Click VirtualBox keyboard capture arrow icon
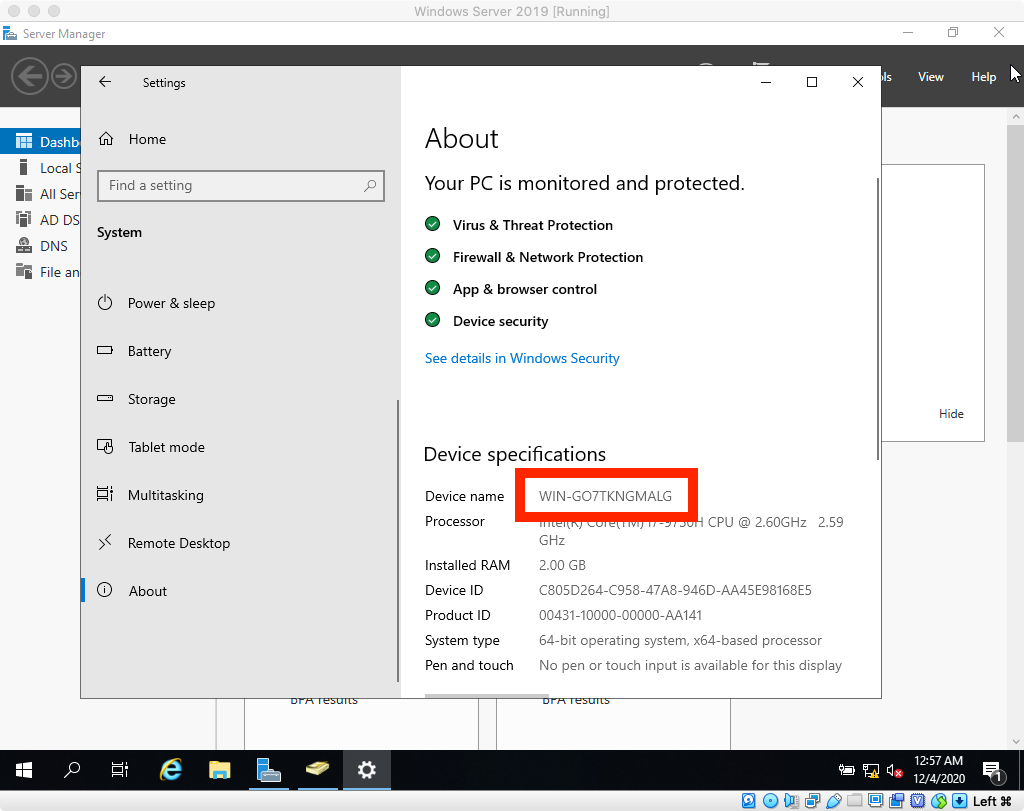Screen dimensions: 1024x811 pyautogui.click(x=960, y=801)
